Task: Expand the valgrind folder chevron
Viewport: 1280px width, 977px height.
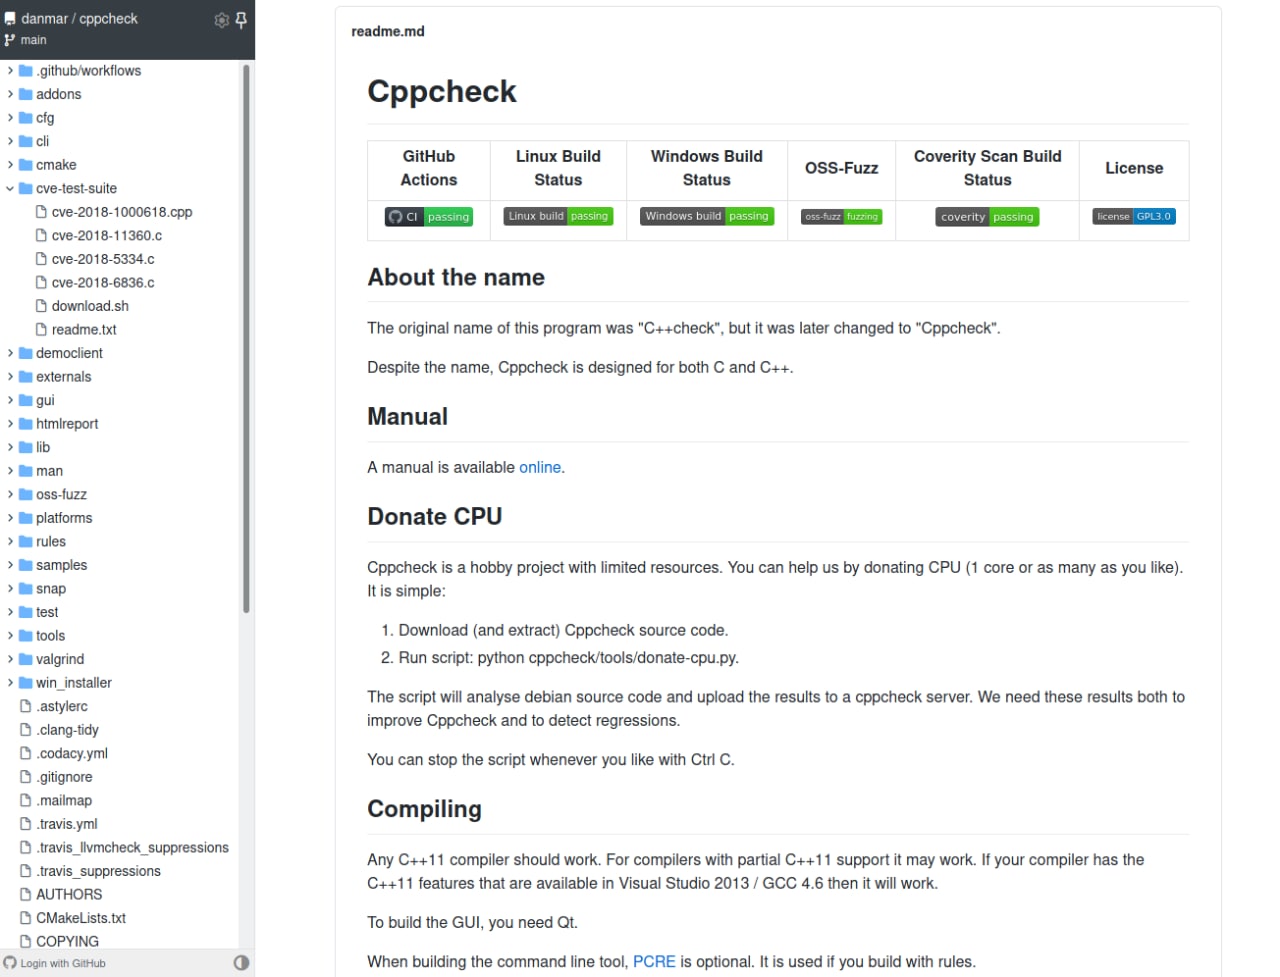Action: (10, 659)
